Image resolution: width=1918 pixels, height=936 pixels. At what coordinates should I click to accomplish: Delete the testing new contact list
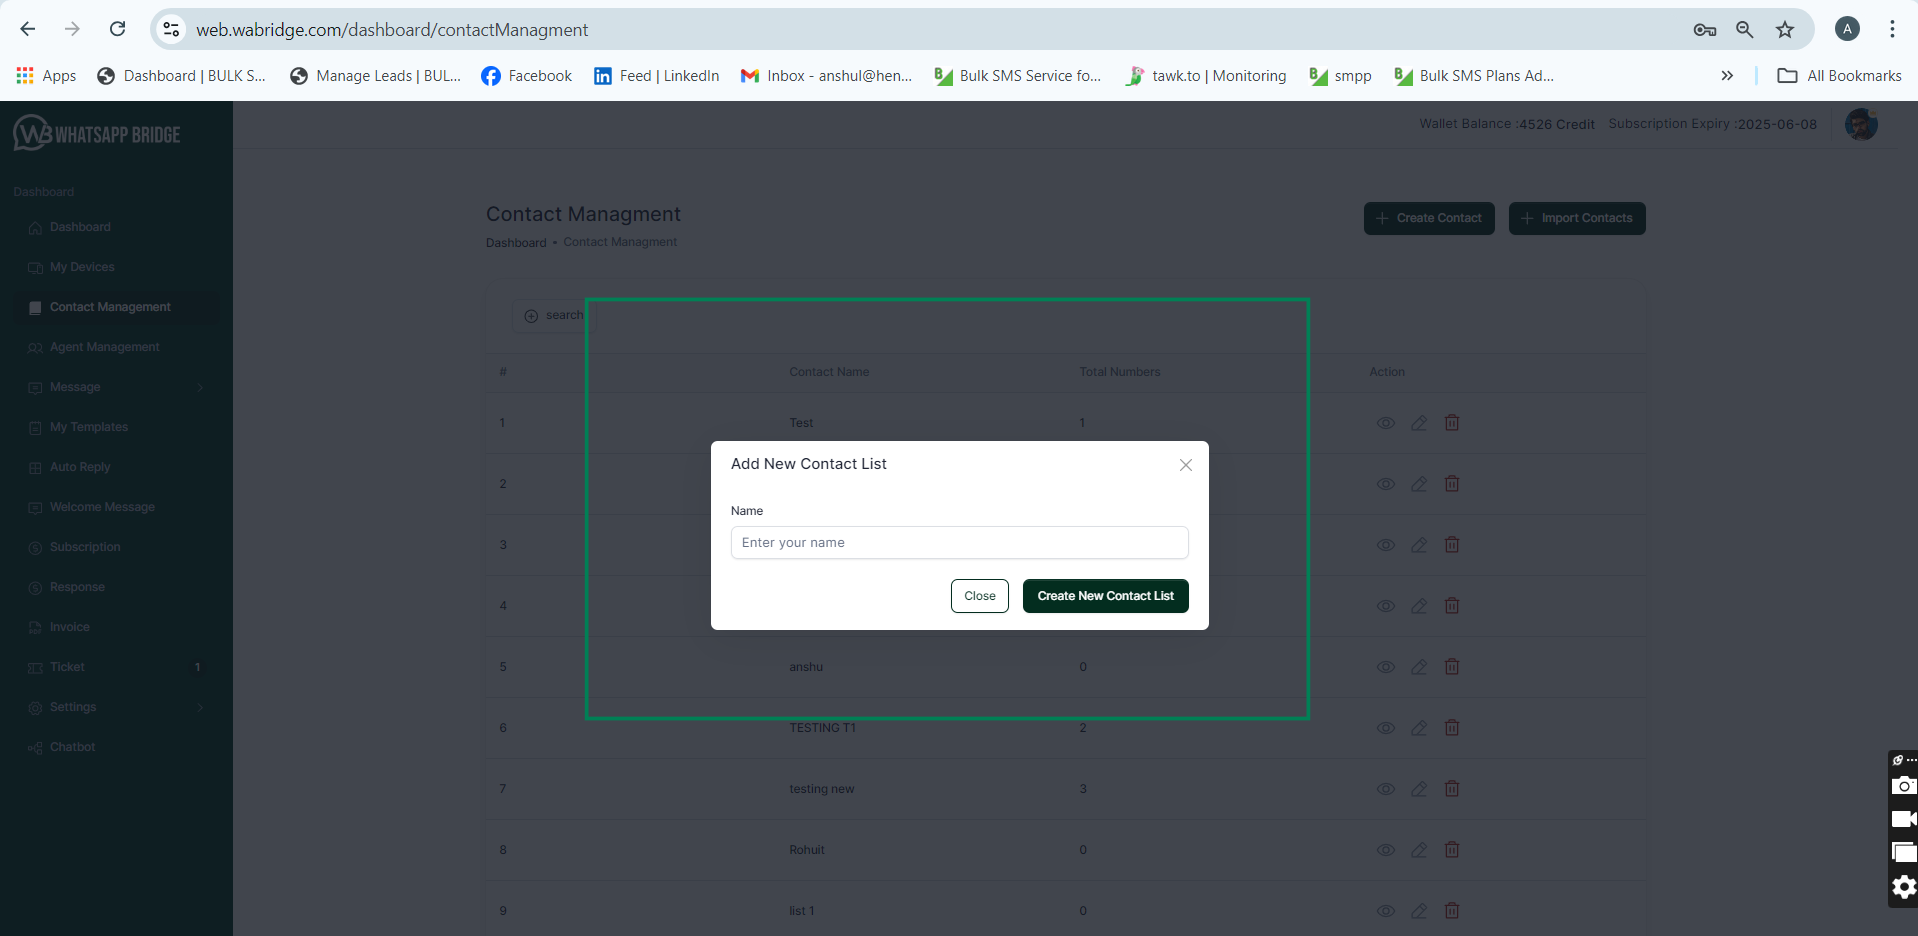pyautogui.click(x=1452, y=789)
